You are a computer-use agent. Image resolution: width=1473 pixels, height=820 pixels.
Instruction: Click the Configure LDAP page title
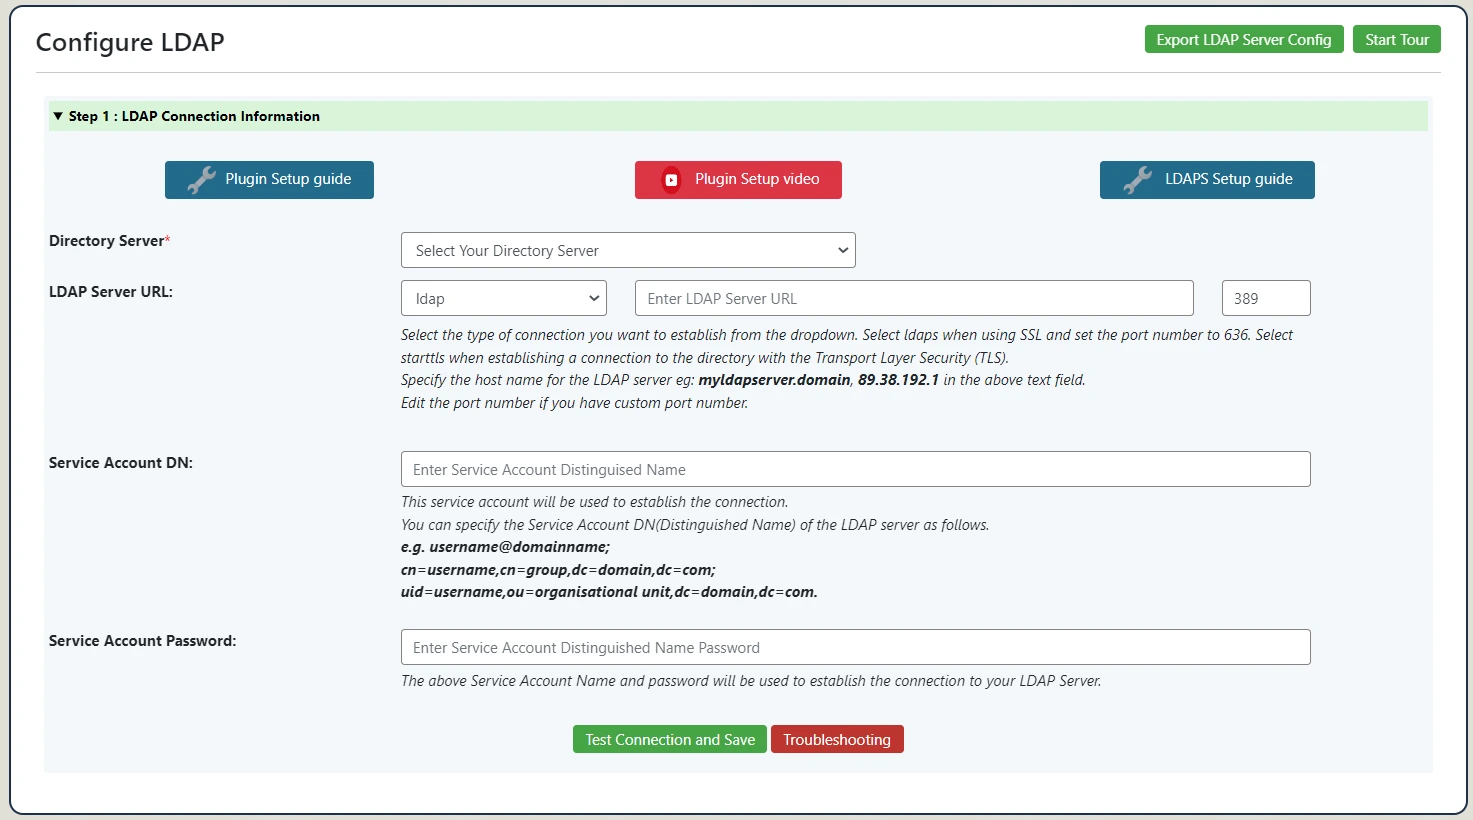tap(129, 42)
